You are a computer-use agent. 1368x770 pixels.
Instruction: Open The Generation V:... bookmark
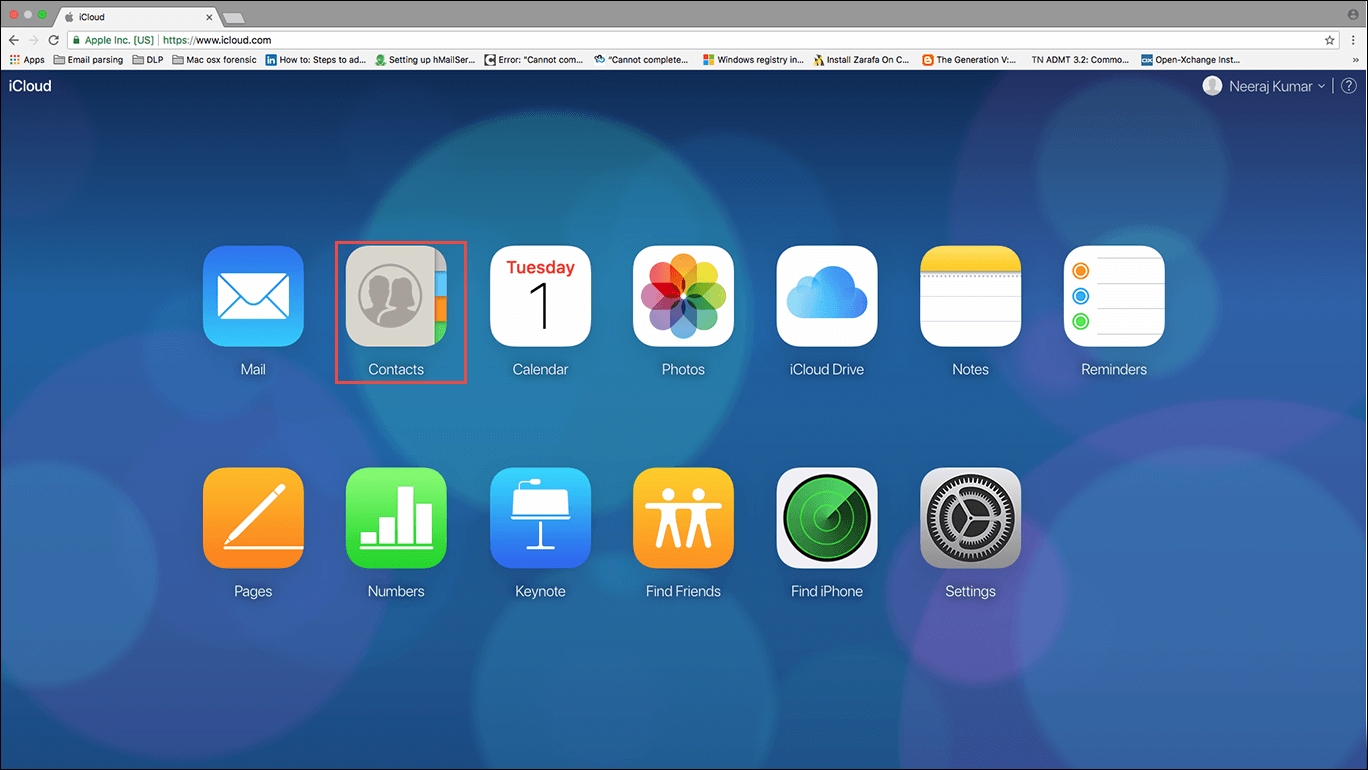pos(970,60)
